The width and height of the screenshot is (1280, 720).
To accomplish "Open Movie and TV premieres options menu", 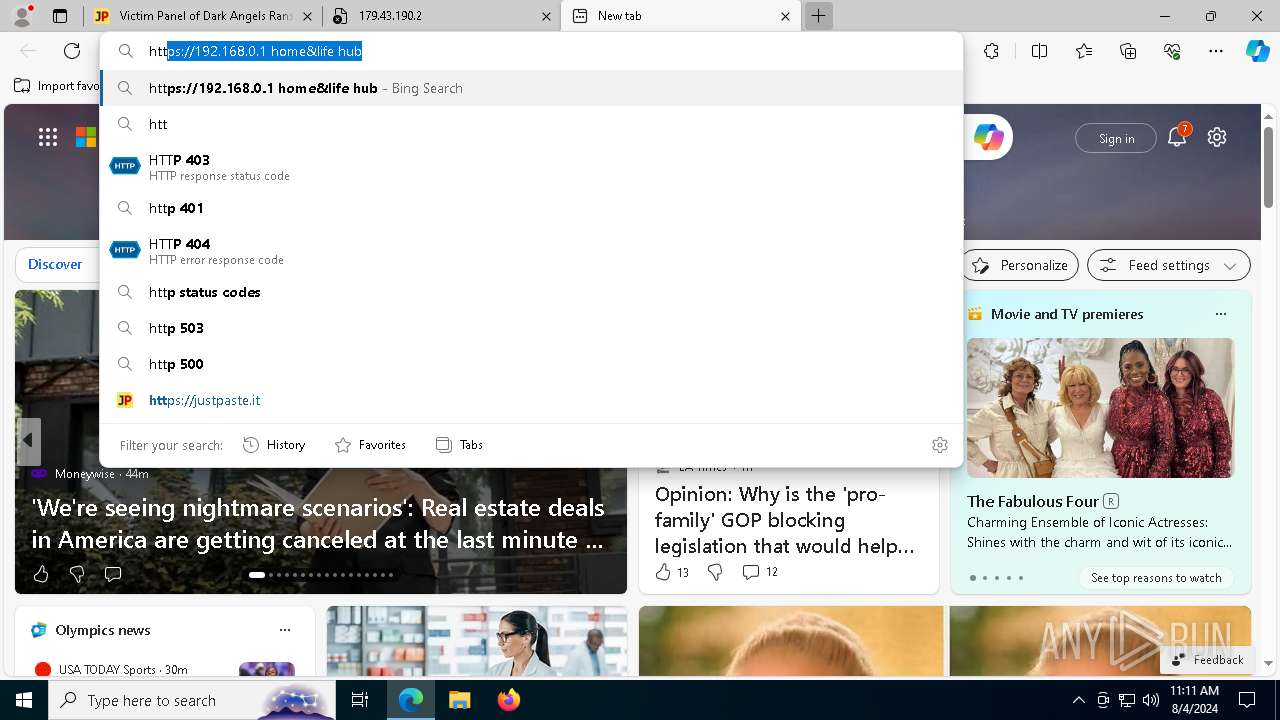I will coord(1220,314).
